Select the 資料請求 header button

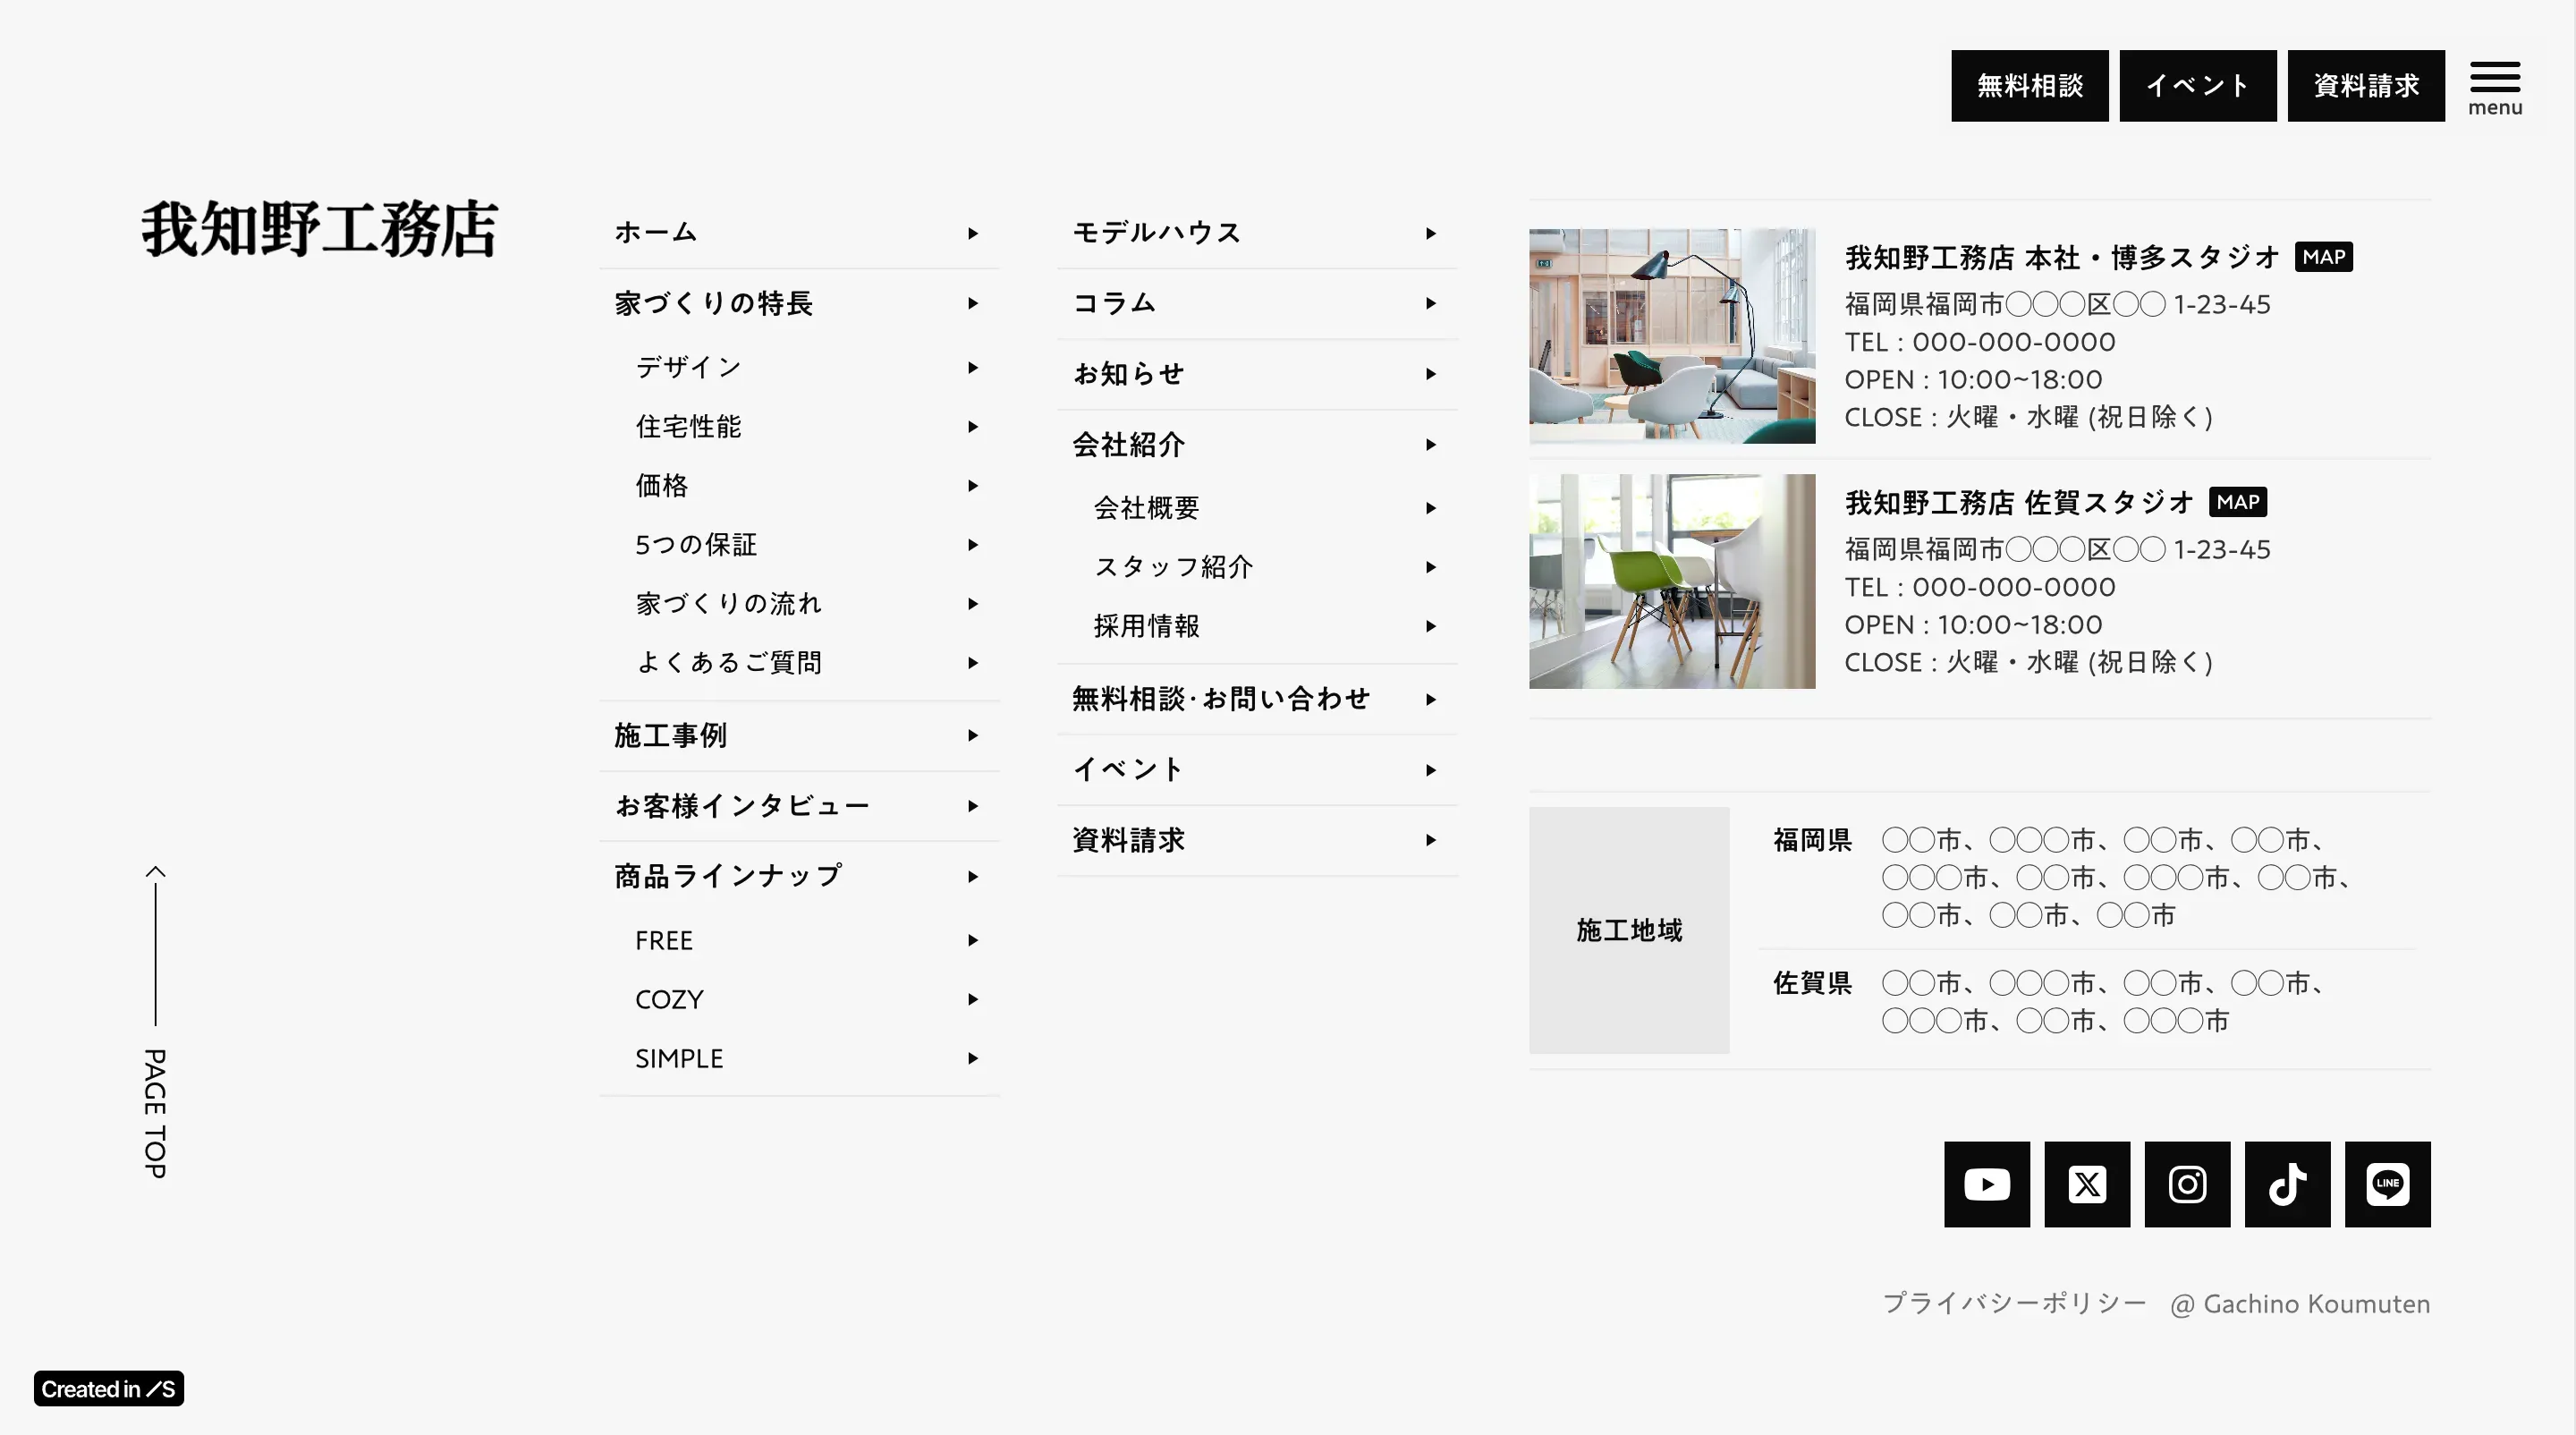pos(2365,85)
